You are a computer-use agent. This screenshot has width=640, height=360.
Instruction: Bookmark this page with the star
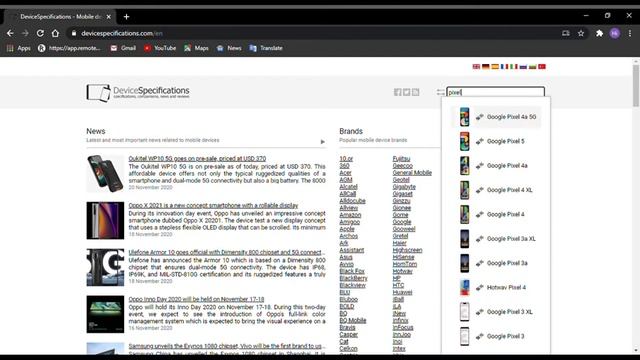[581, 33]
